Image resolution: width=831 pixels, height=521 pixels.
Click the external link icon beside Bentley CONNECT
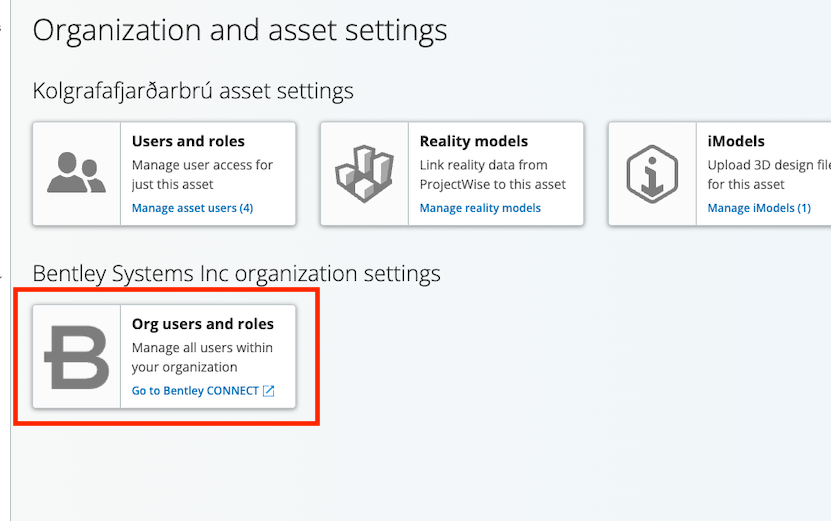pyautogui.click(x=268, y=391)
